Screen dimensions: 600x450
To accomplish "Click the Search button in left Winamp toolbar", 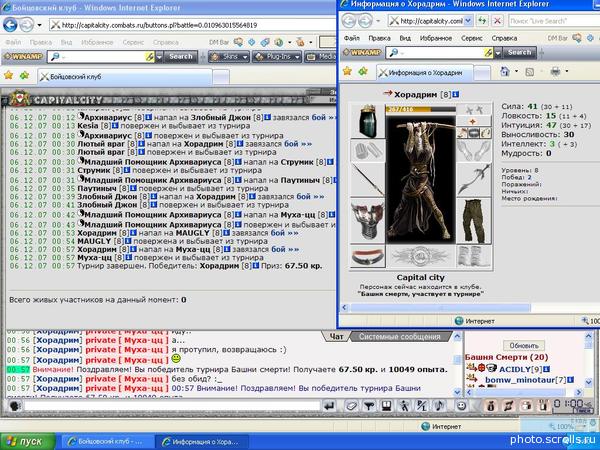I will tap(178, 57).
